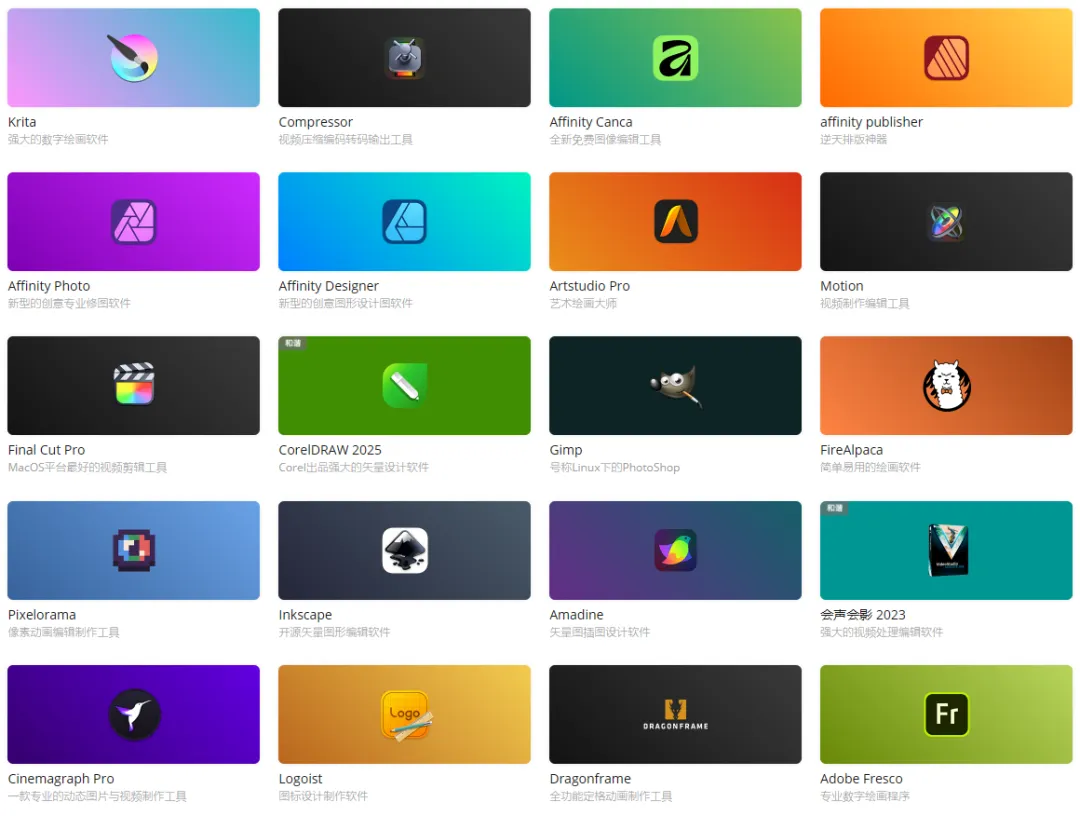Click description 全功能定格动画制作工具
Screen dimensions: 1080x816
pos(610,795)
